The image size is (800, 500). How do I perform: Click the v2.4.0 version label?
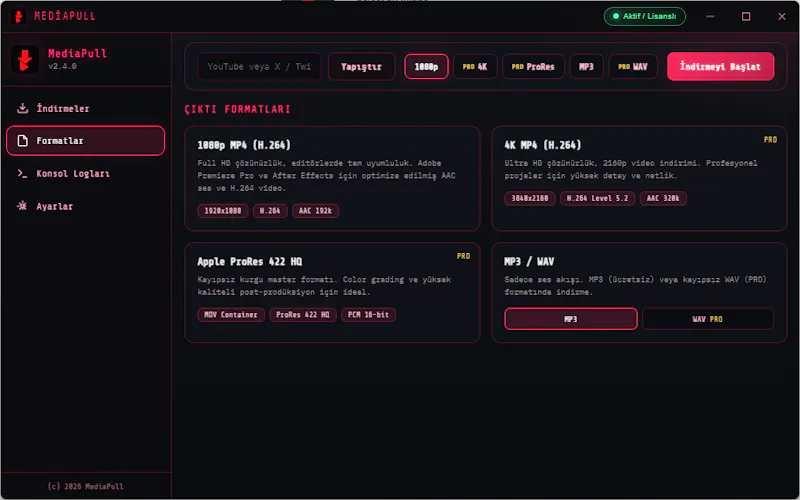tap(62, 66)
